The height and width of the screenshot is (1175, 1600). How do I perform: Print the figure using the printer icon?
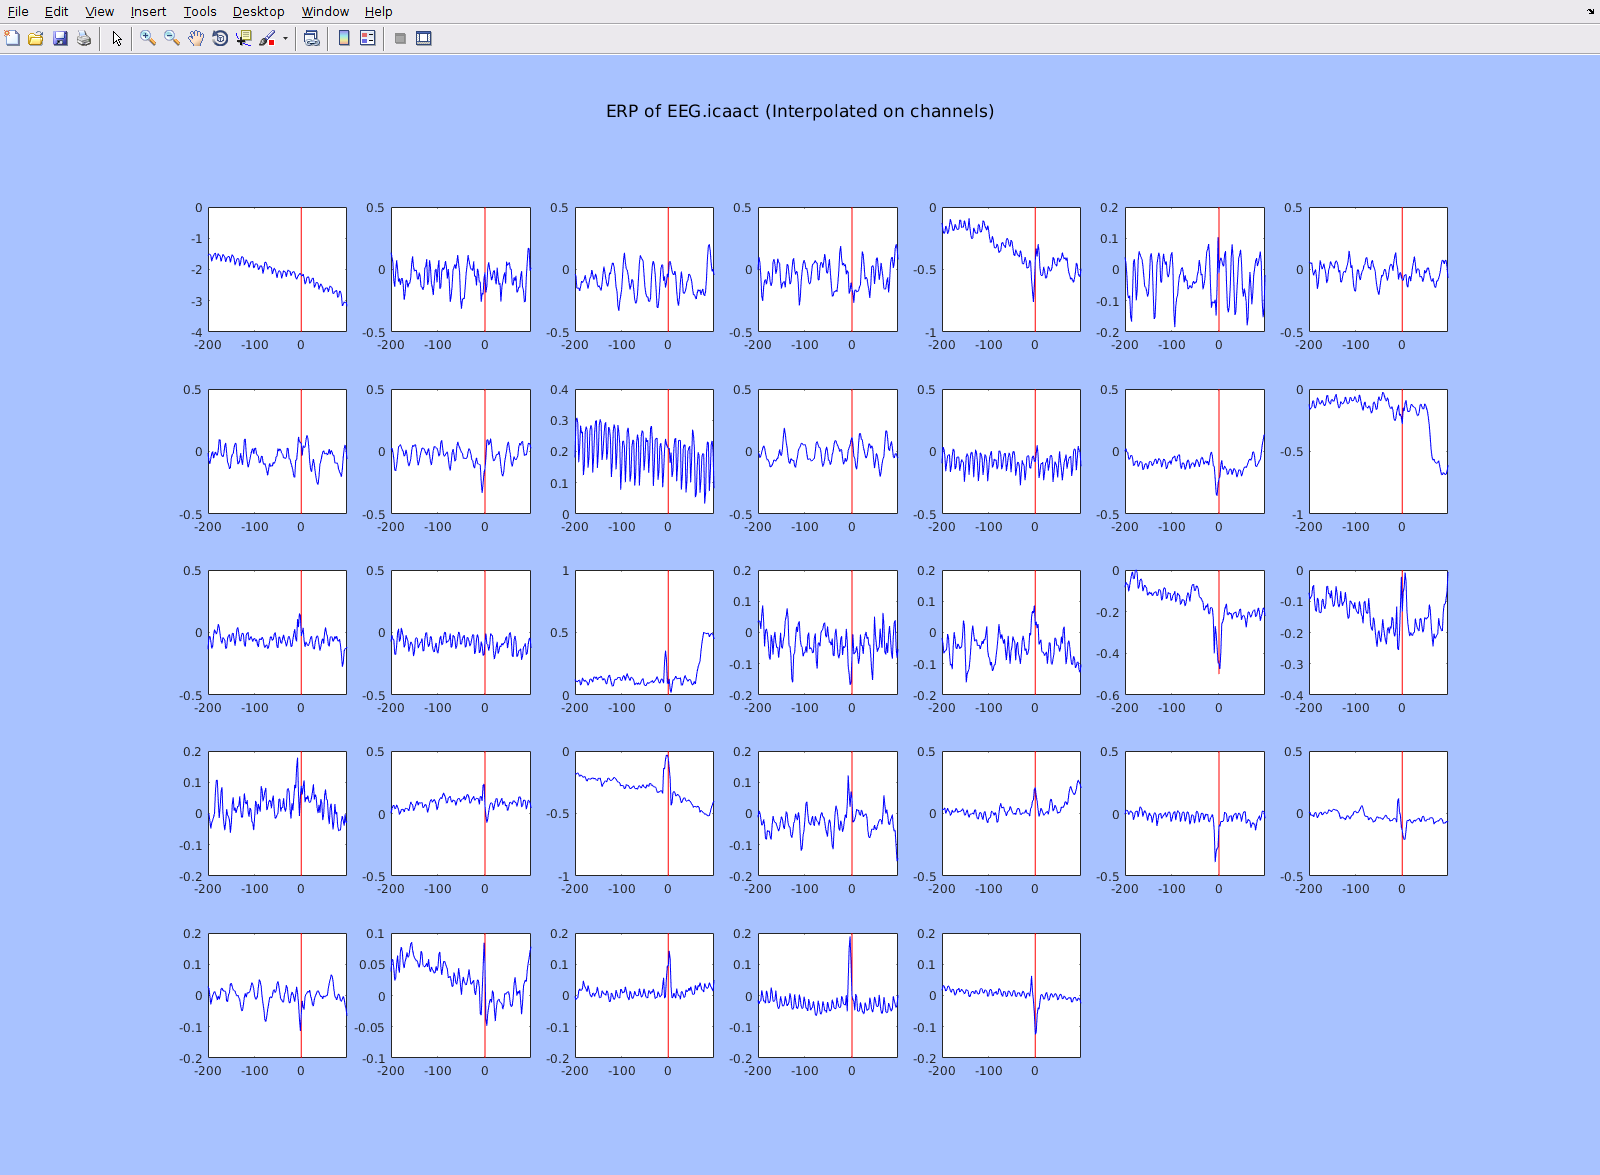pyautogui.click(x=83, y=38)
